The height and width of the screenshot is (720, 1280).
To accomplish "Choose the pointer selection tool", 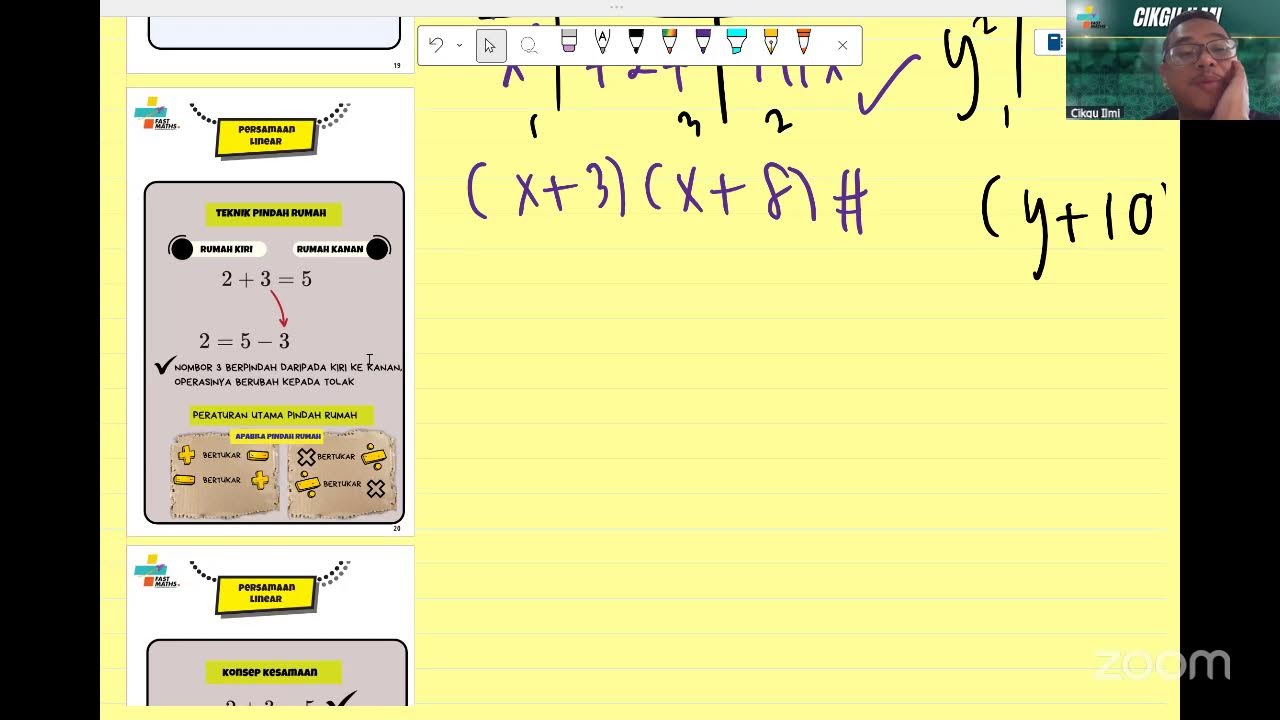I will [491, 45].
